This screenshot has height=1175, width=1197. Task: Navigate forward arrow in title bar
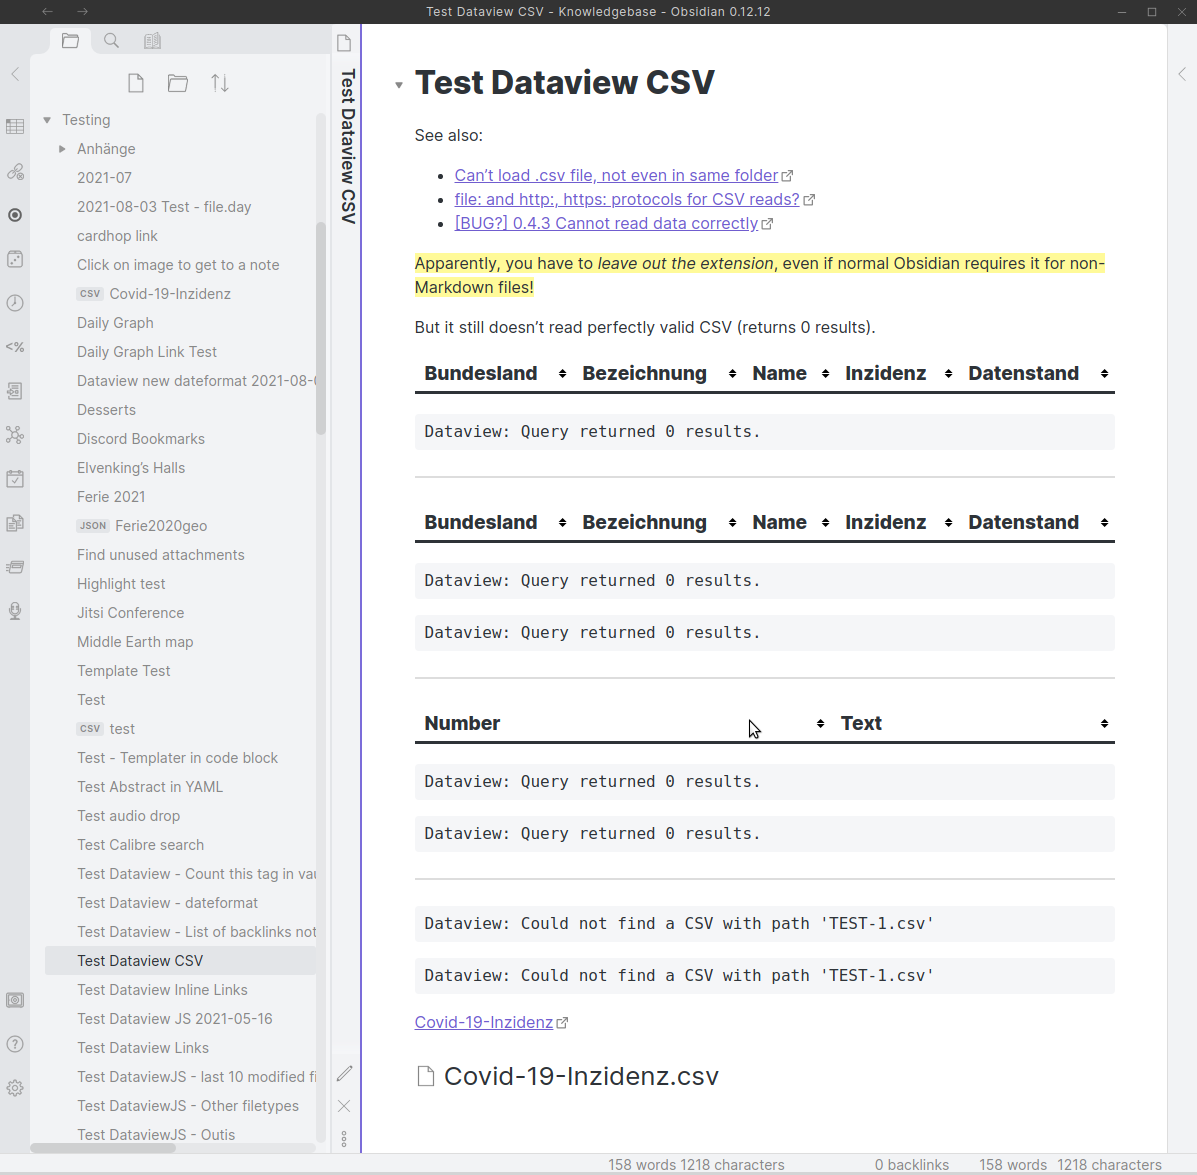(82, 11)
